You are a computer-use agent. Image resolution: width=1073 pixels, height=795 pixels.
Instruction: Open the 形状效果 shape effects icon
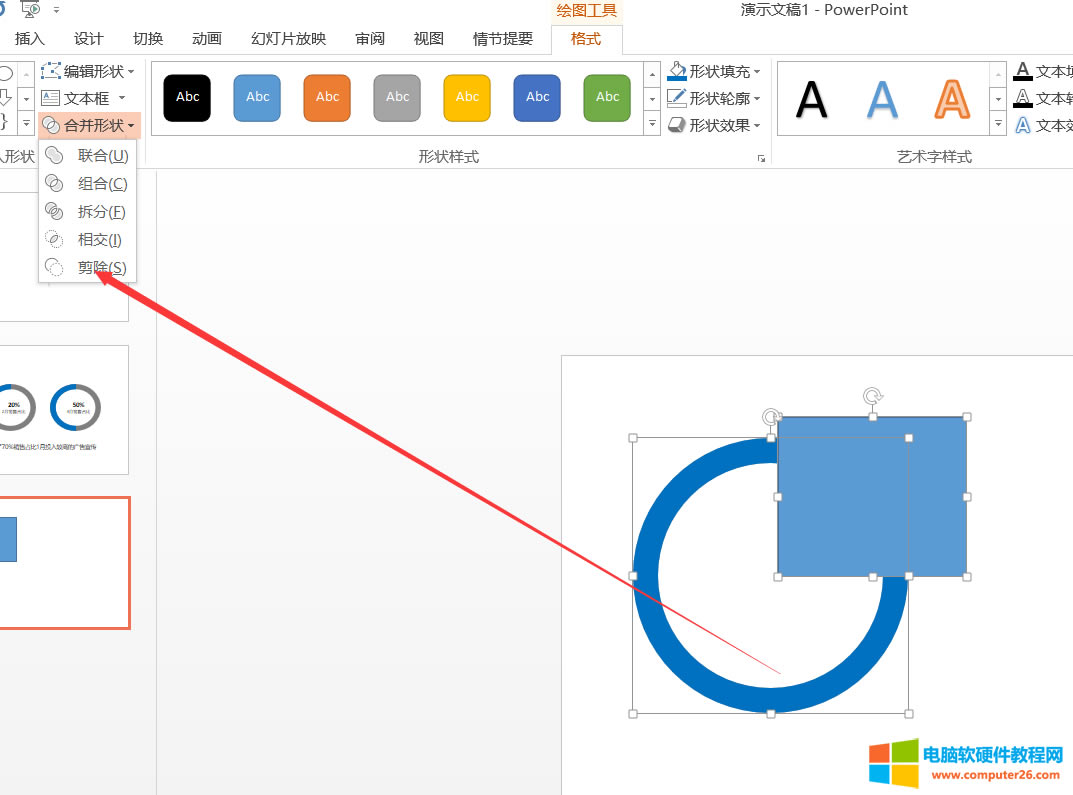coord(676,124)
